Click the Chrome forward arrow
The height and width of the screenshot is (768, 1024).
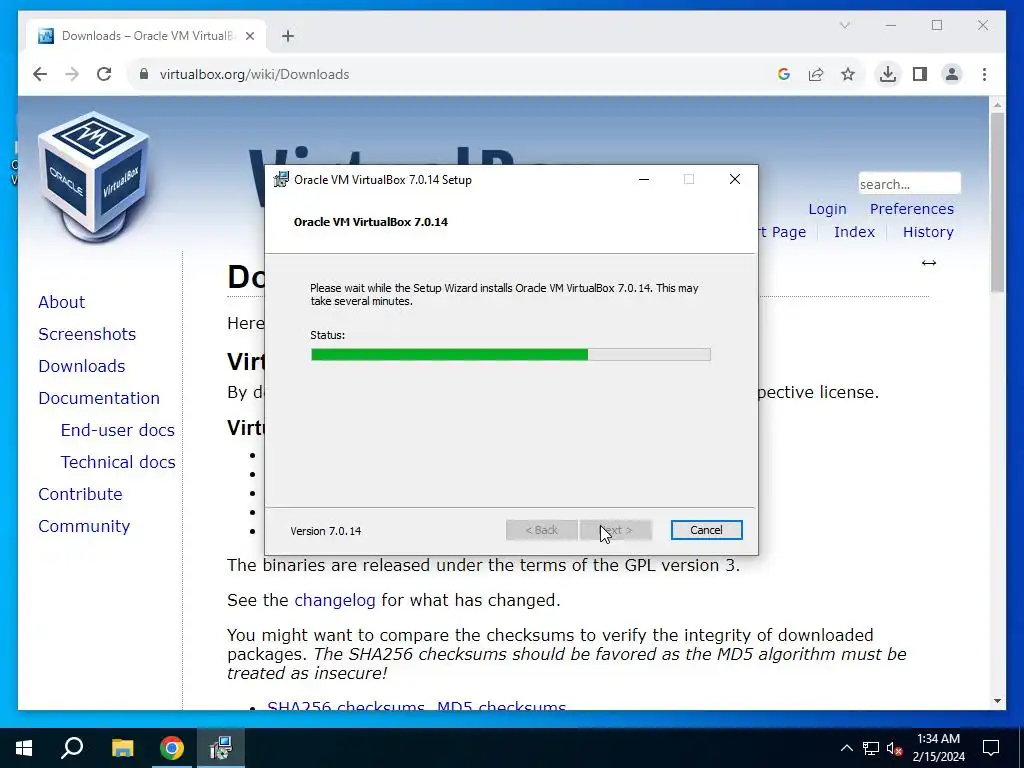[72, 74]
